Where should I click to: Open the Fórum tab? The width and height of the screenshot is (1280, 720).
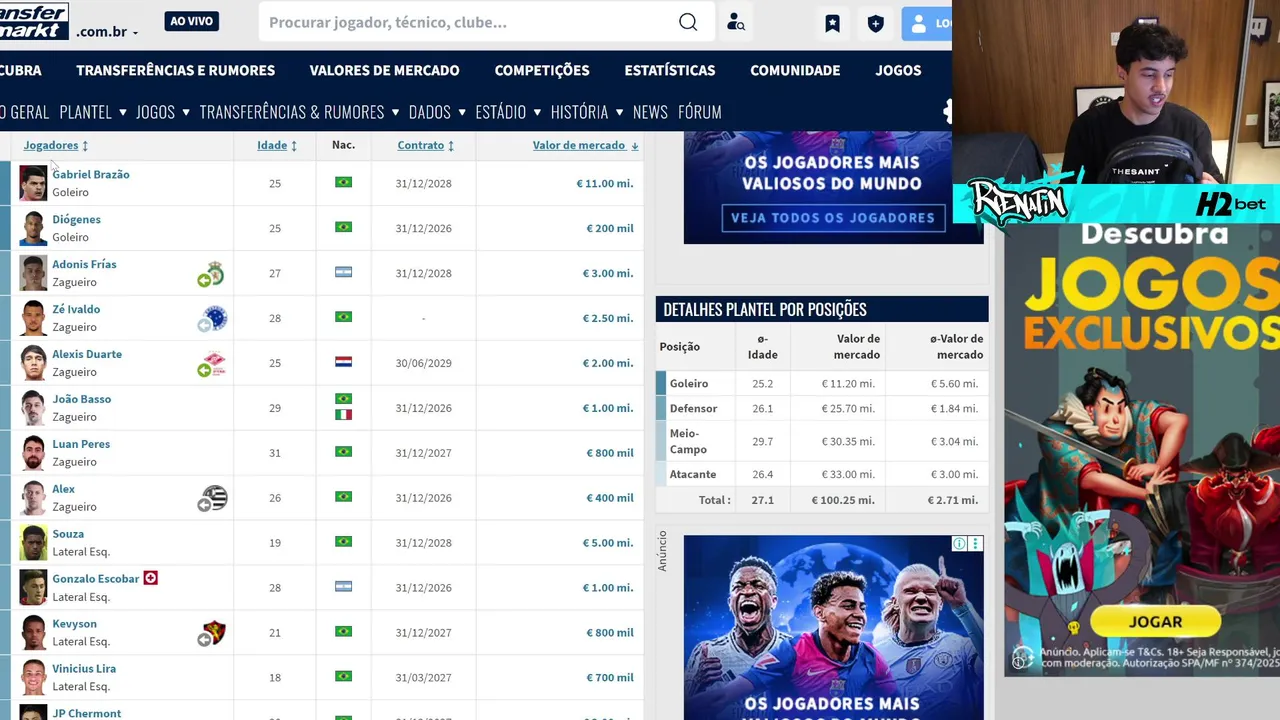point(700,112)
